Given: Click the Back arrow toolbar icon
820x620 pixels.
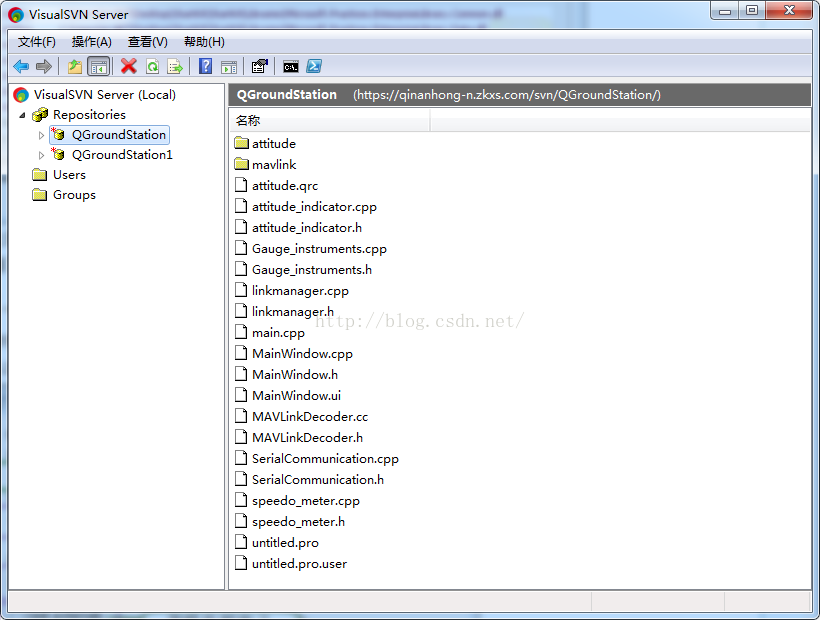Looking at the screenshot, I should pyautogui.click(x=21, y=66).
